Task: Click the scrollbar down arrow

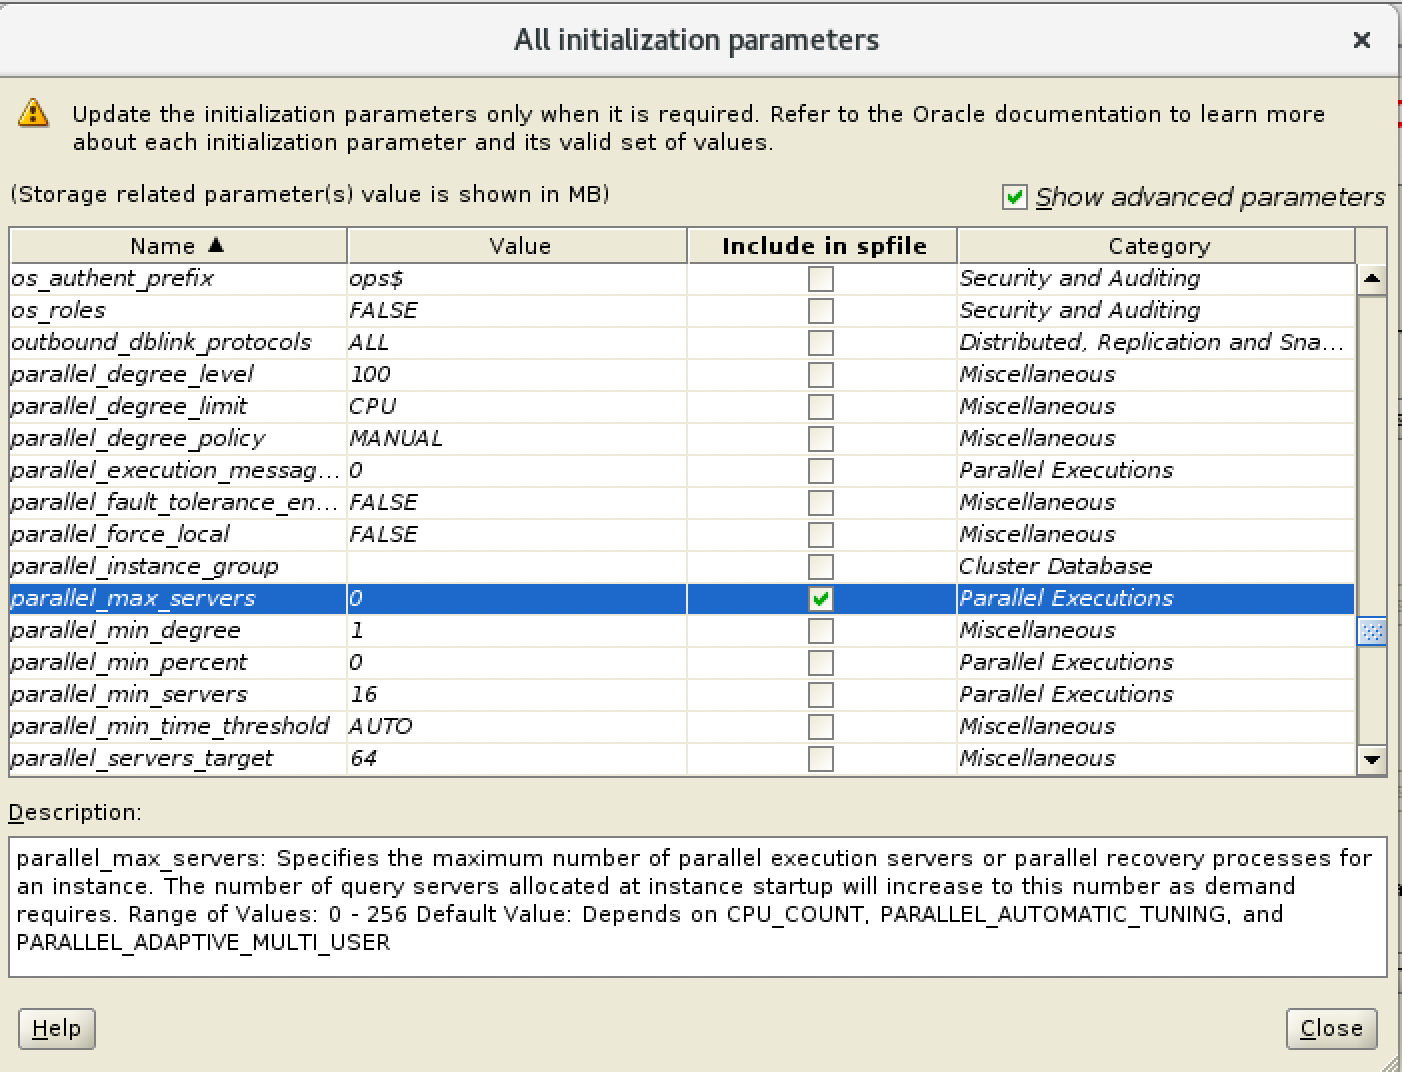Action: pyautogui.click(x=1372, y=760)
